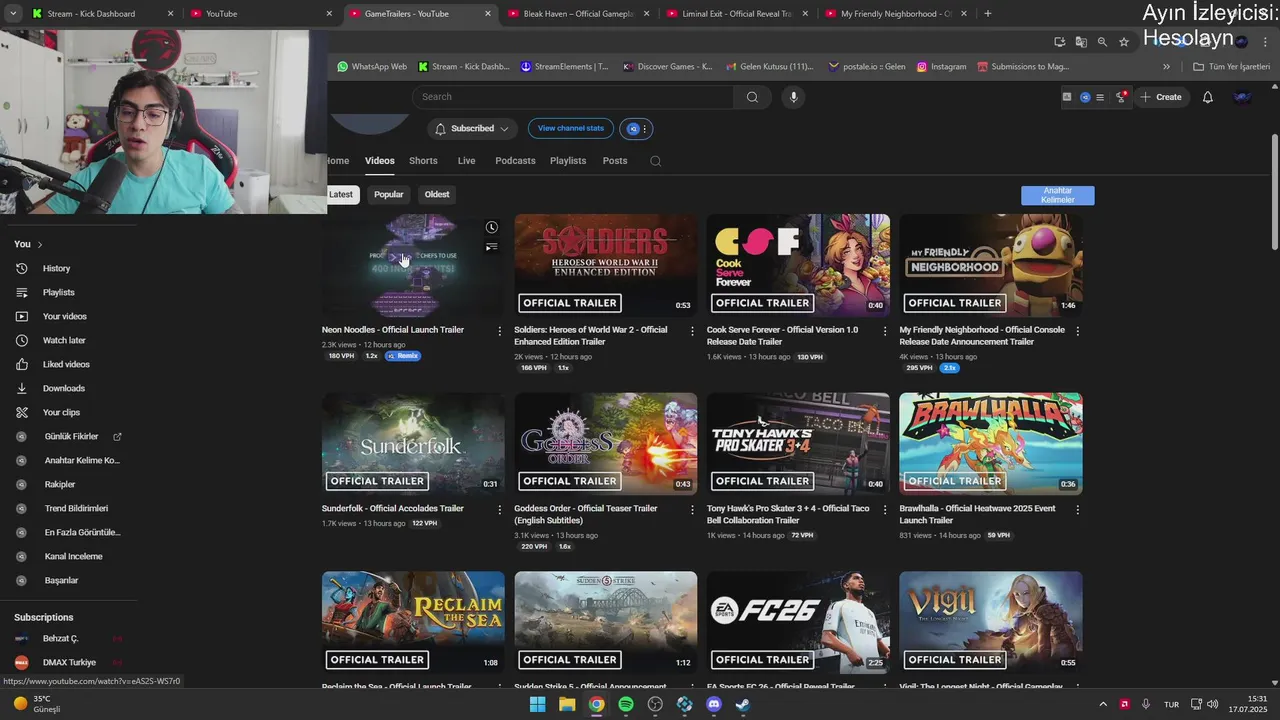Open options menu for Neon Noodles video
The image size is (1280, 720).
tap(499, 330)
